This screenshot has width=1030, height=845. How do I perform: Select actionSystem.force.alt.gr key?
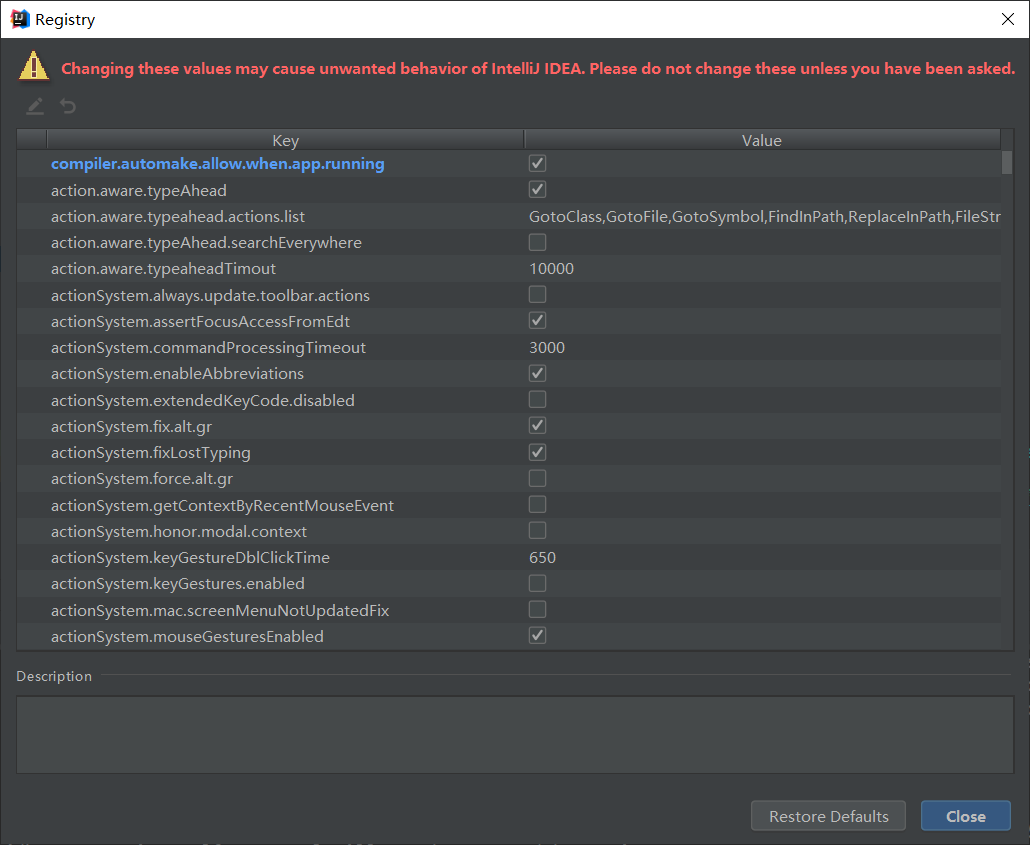[x=142, y=479]
